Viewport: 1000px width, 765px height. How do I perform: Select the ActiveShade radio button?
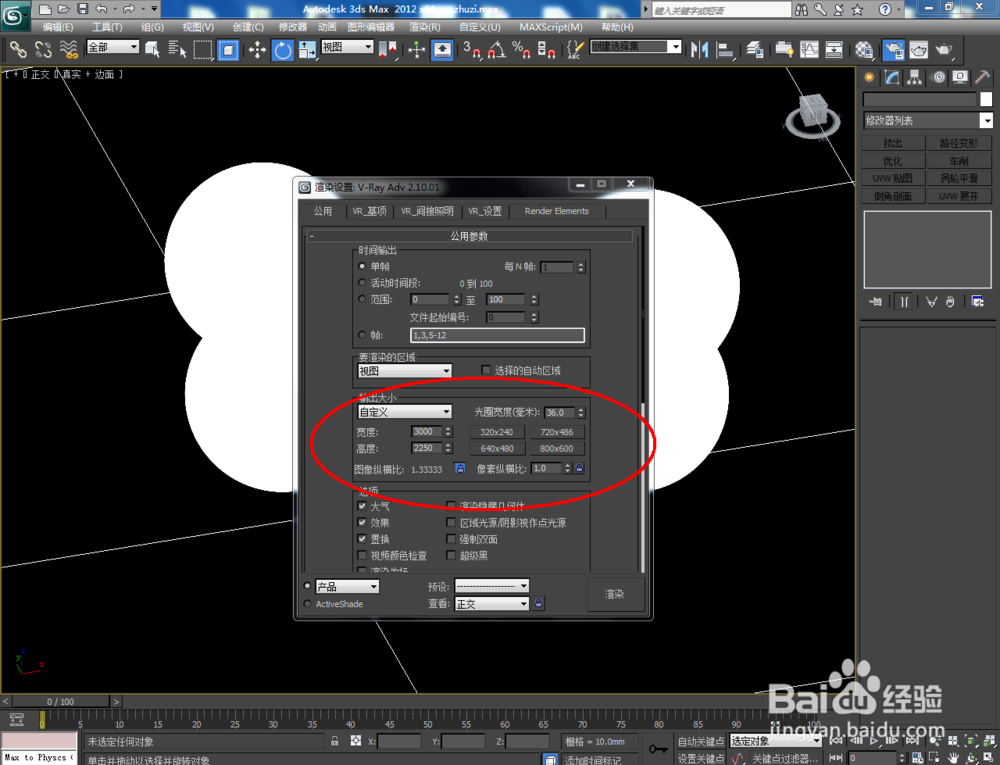(307, 604)
